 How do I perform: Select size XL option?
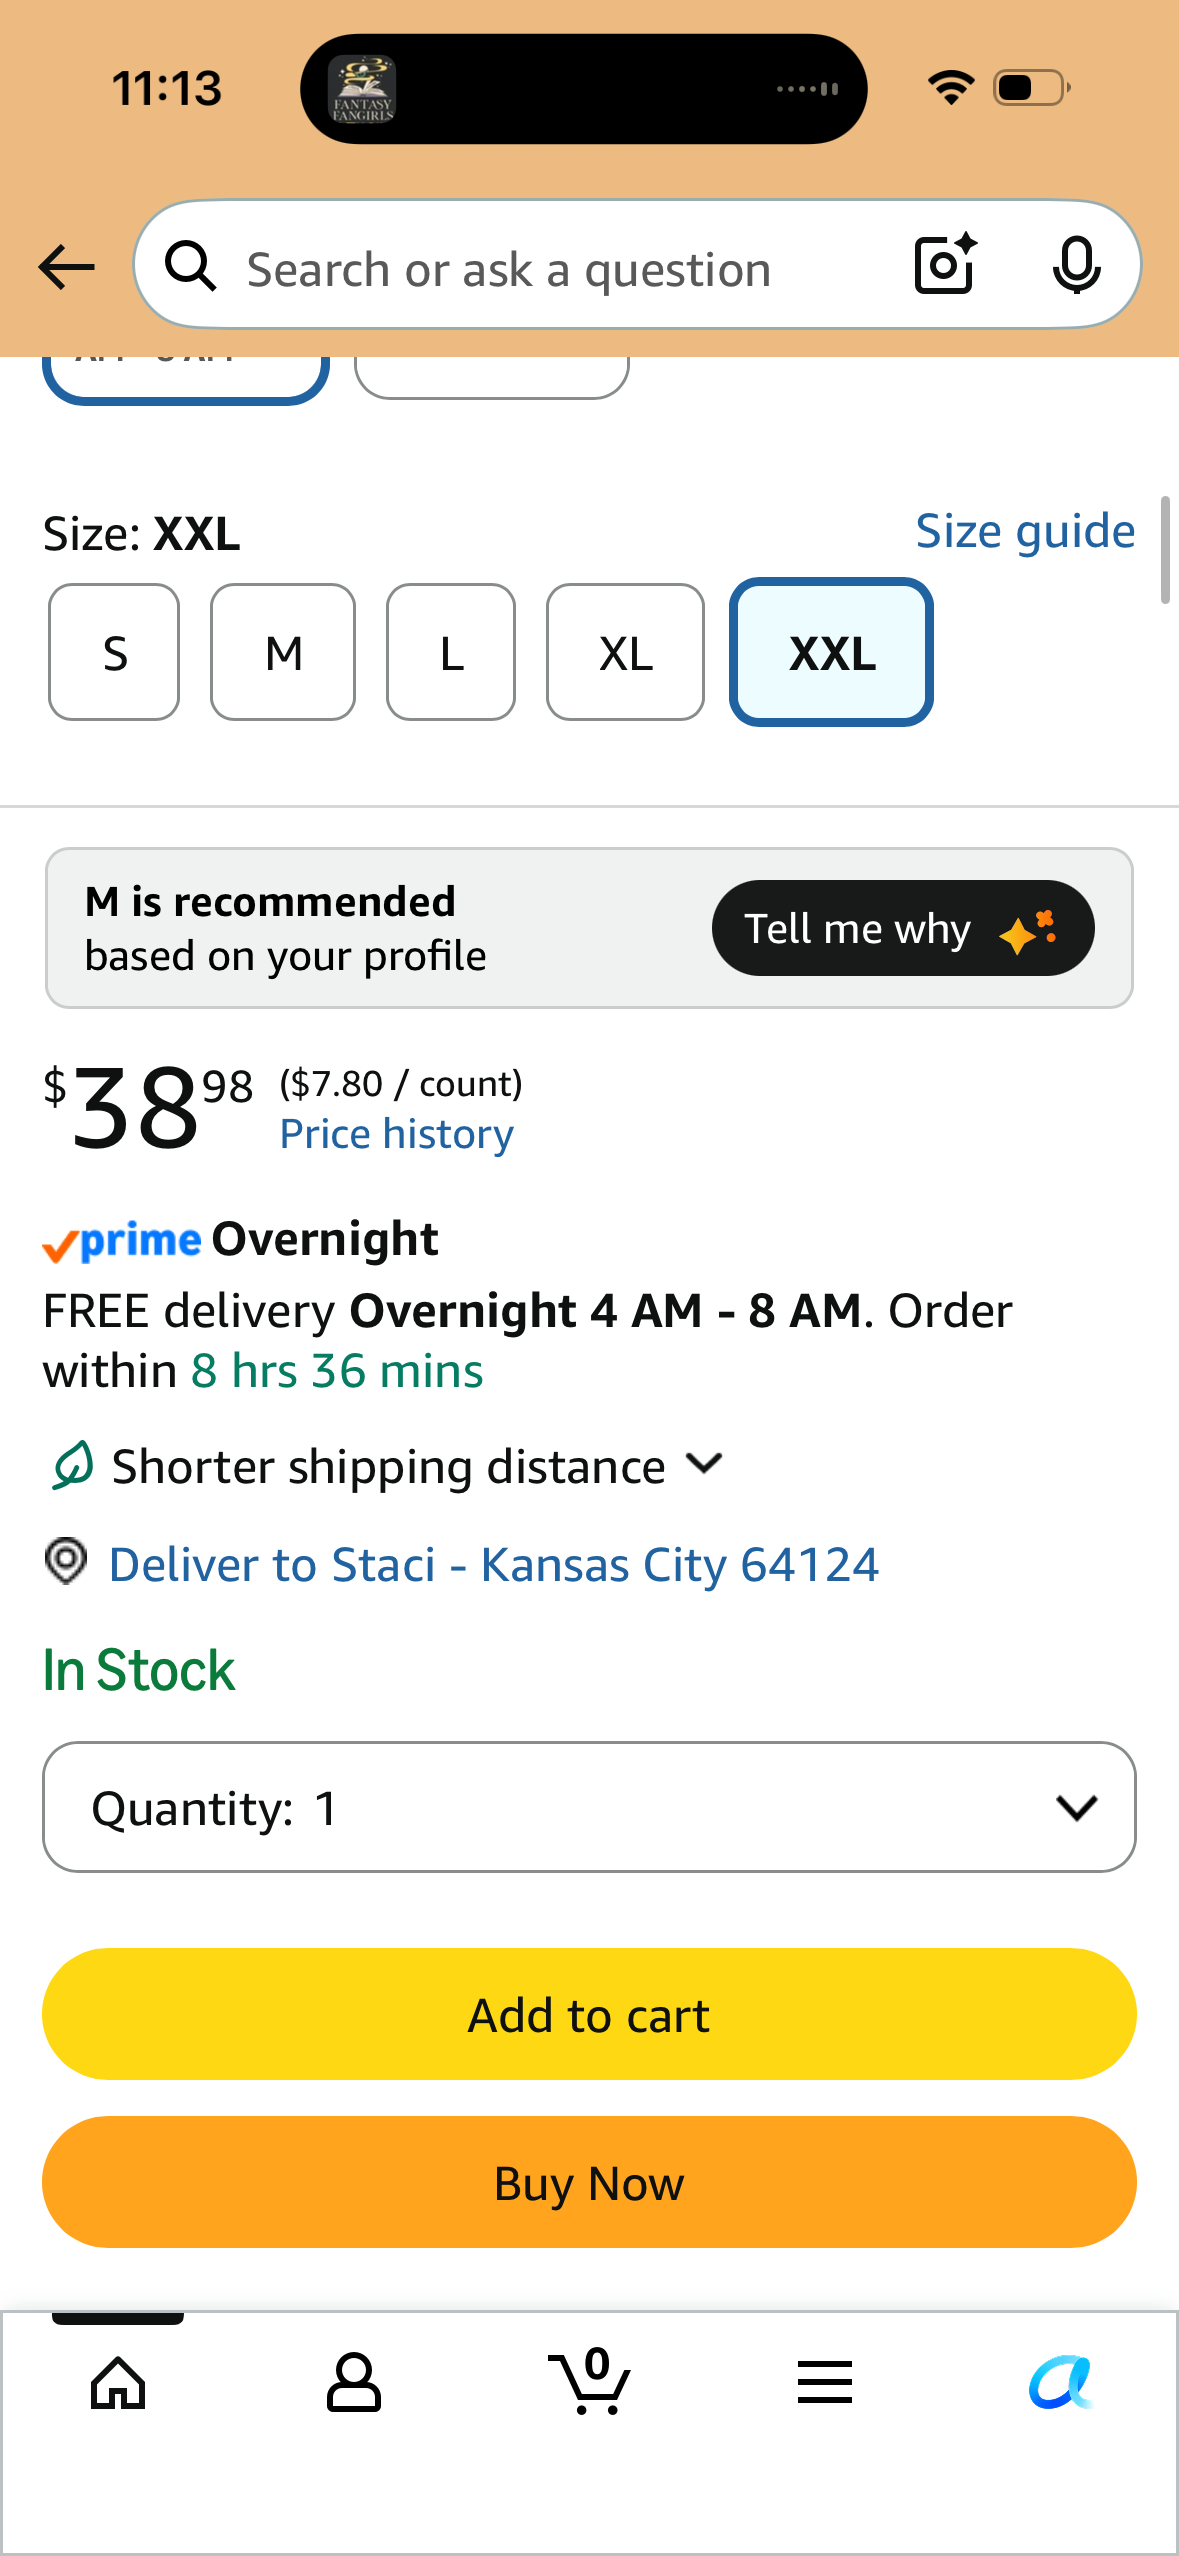pyautogui.click(x=625, y=652)
